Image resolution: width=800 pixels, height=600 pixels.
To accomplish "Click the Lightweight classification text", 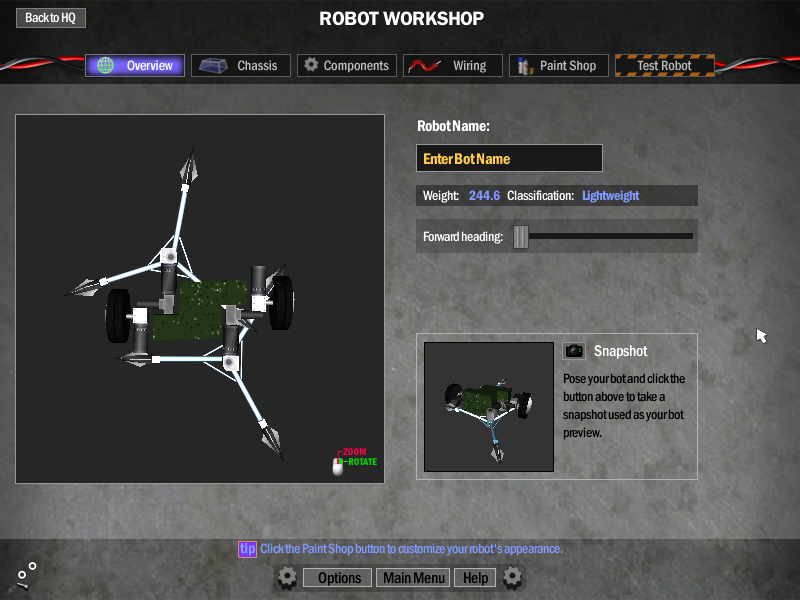I will (611, 196).
